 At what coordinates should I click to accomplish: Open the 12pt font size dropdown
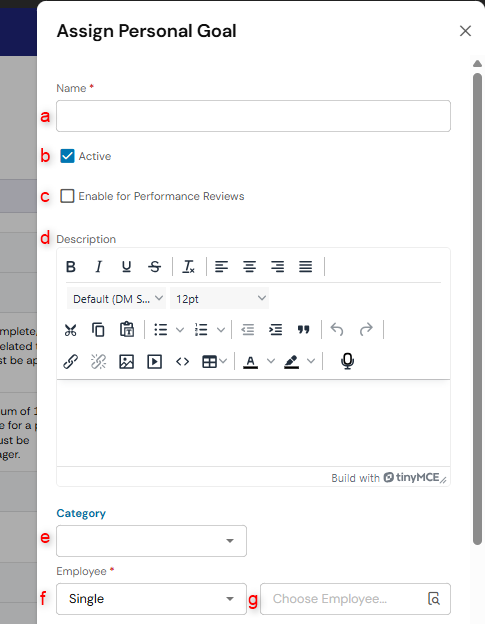pyautogui.click(x=220, y=298)
